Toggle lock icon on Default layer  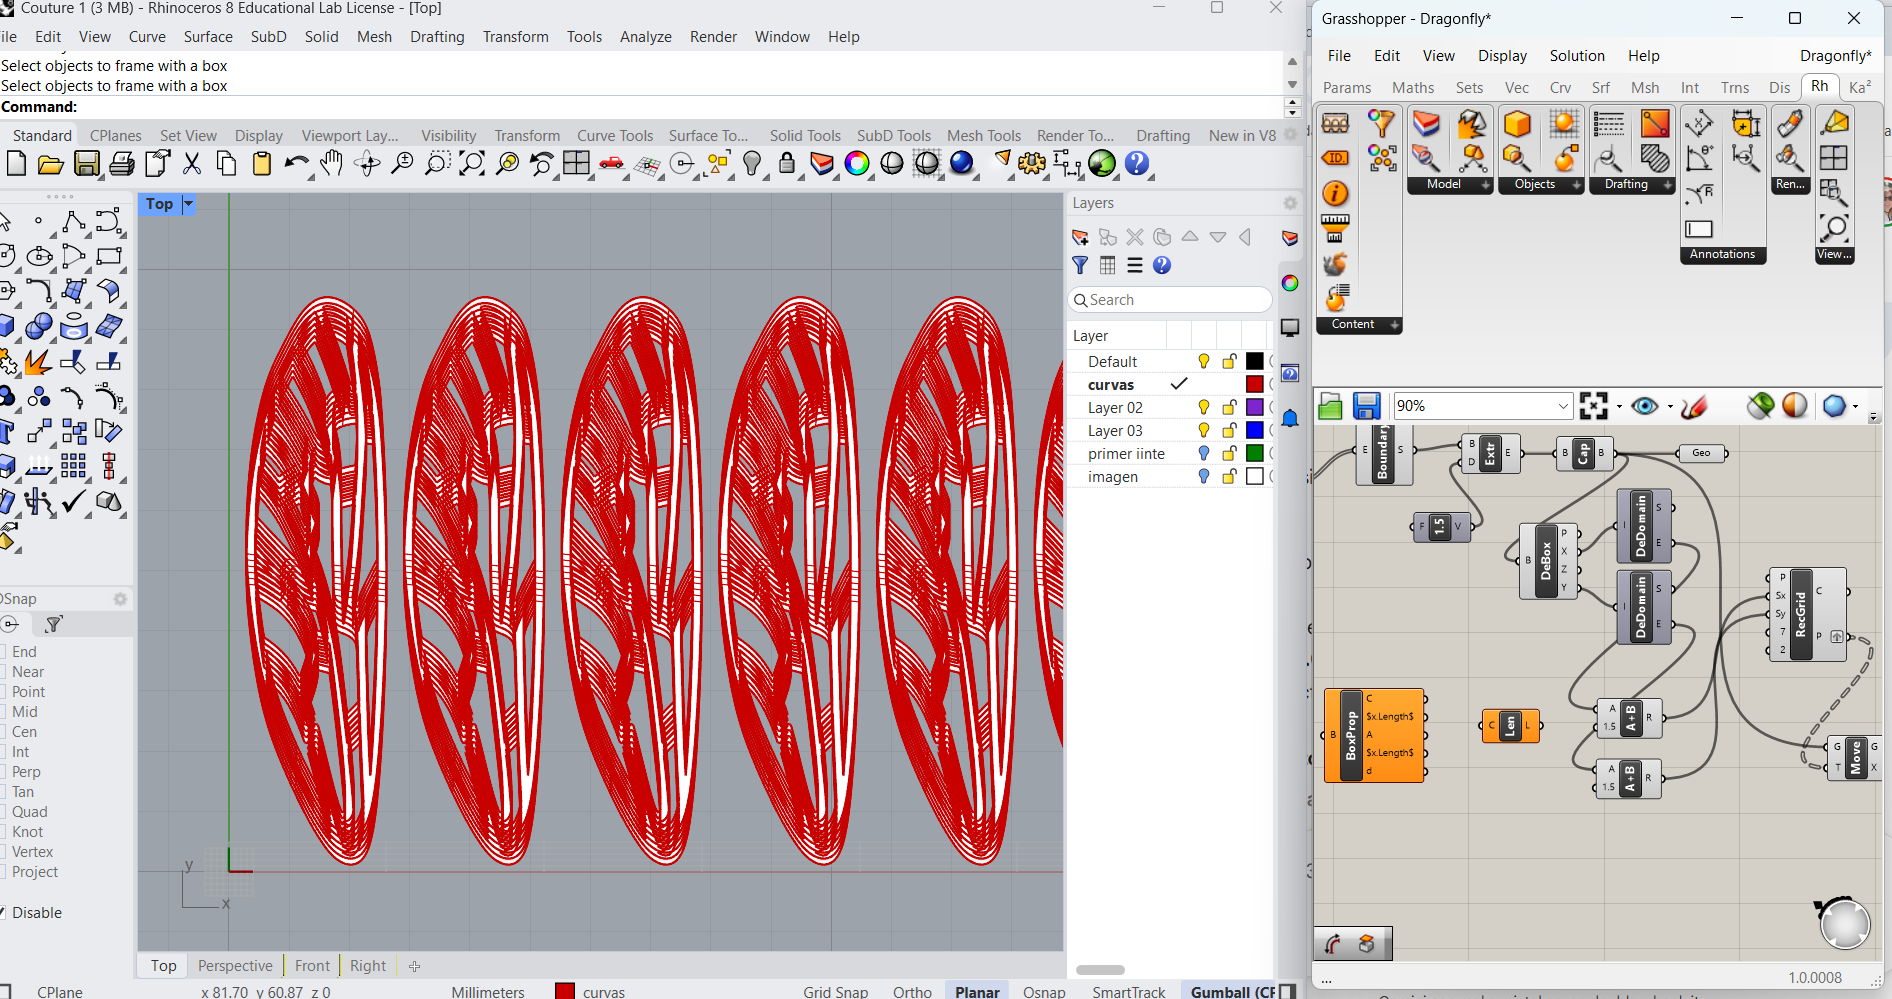1229,362
